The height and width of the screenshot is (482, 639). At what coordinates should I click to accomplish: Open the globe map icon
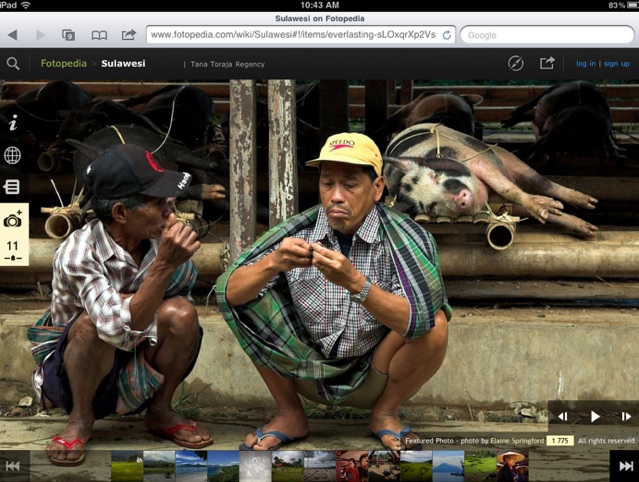(x=12, y=155)
